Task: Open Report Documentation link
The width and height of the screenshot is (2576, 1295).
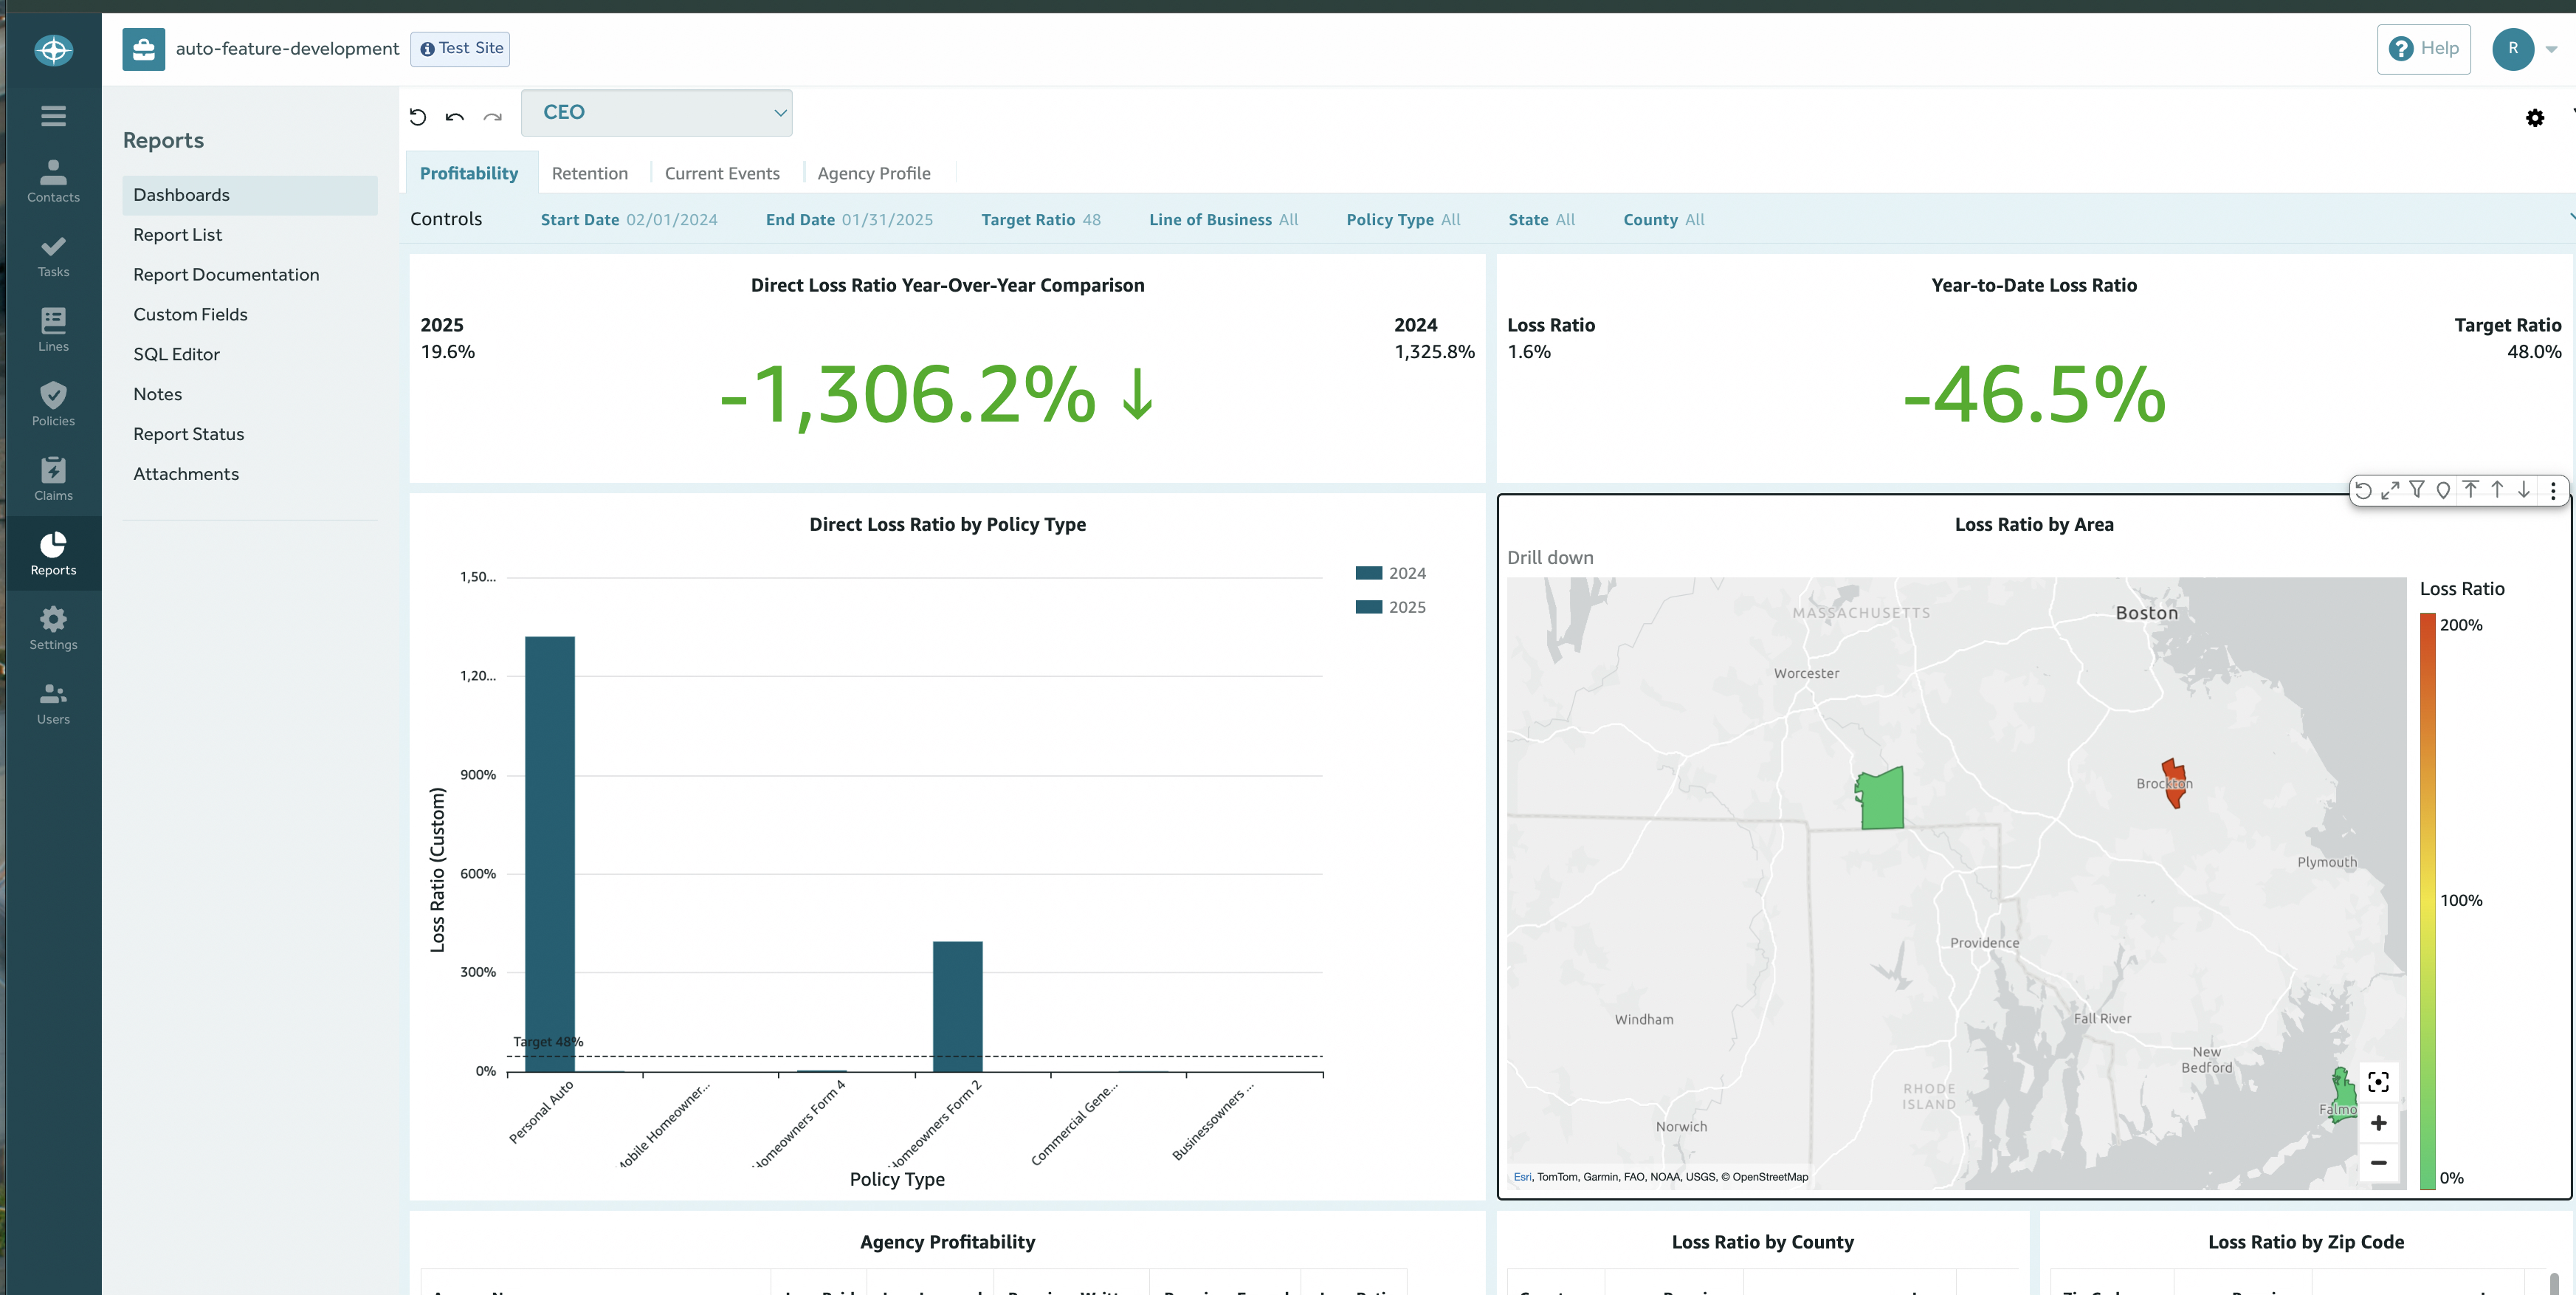Action: pyautogui.click(x=226, y=274)
